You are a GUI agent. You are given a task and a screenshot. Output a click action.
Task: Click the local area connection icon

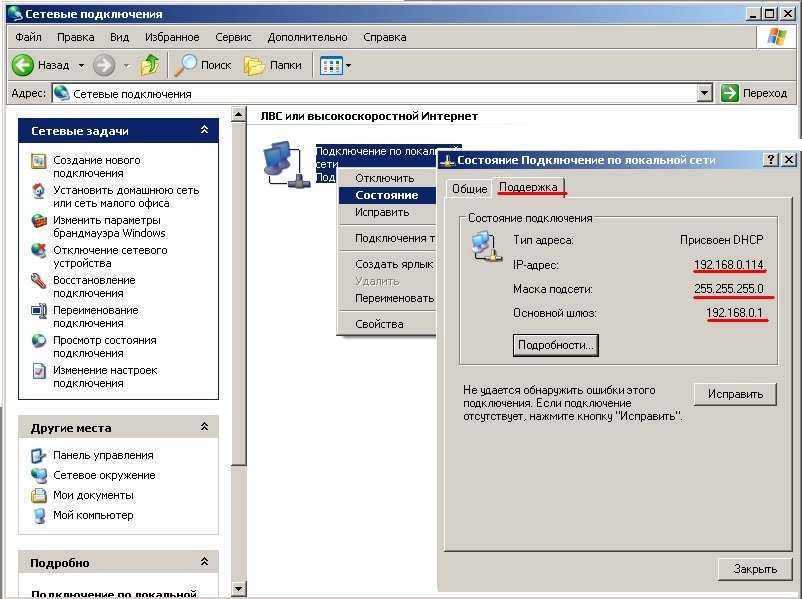284,161
